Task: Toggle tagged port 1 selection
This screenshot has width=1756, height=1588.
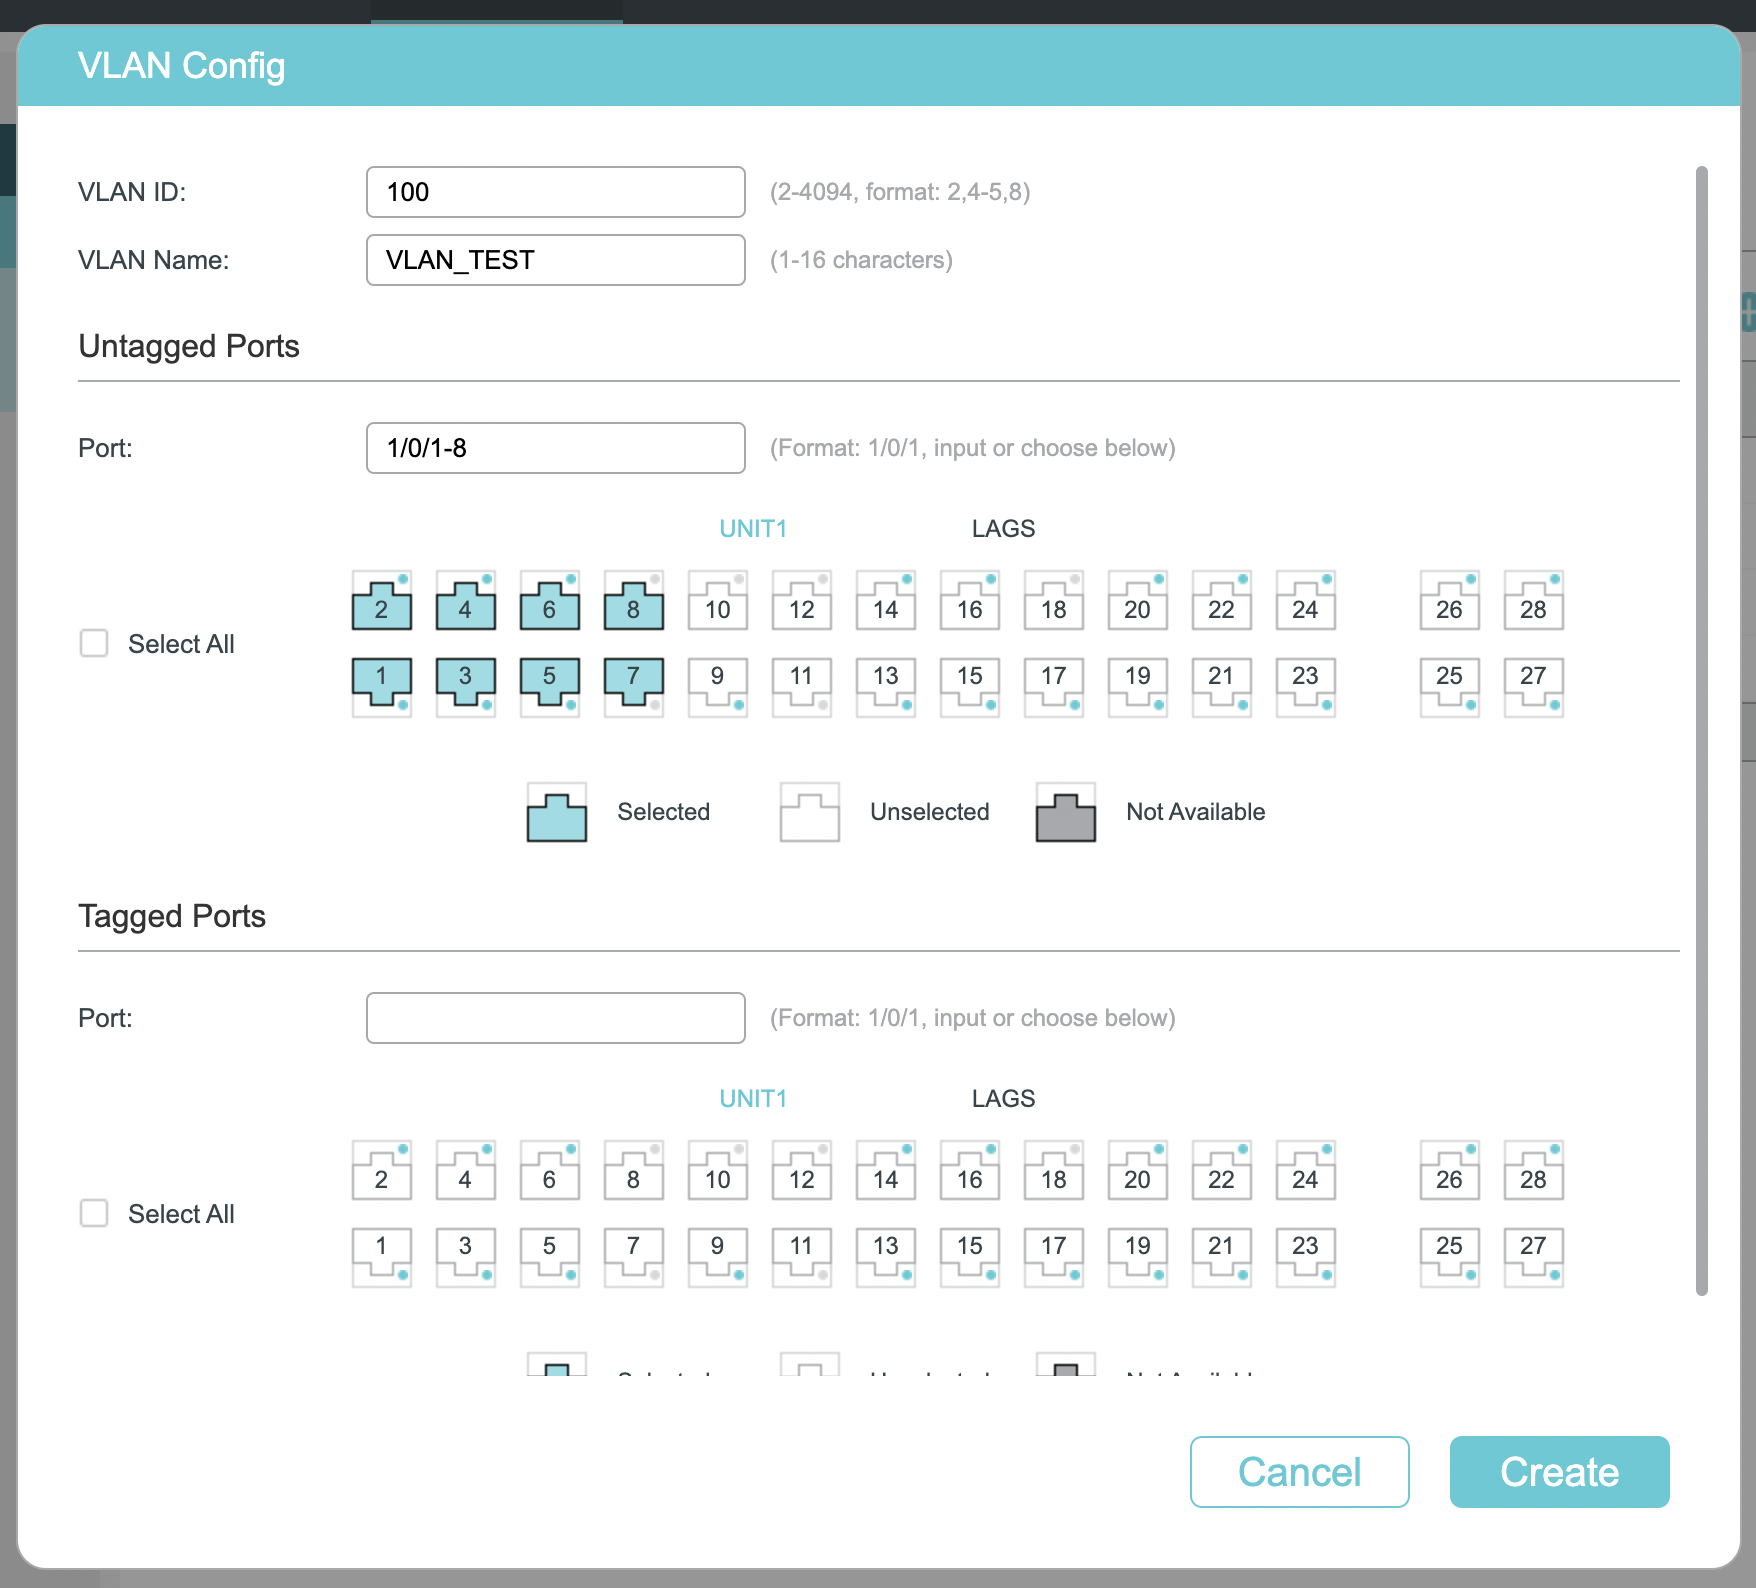Action: pyautogui.click(x=382, y=1257)
